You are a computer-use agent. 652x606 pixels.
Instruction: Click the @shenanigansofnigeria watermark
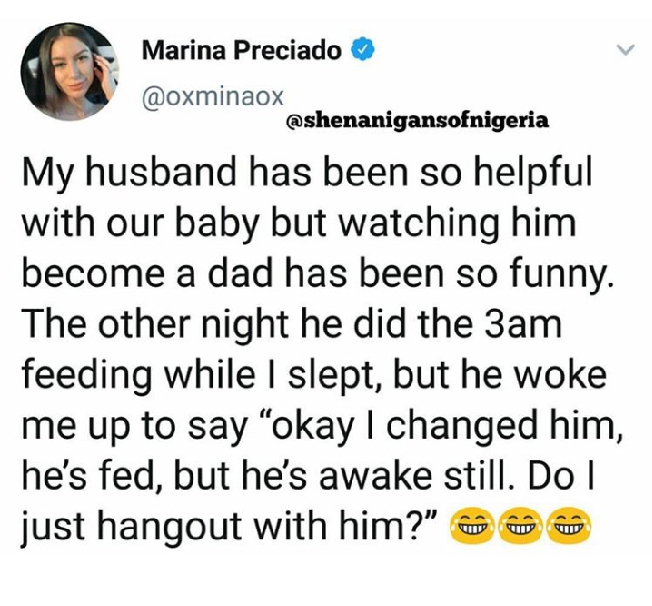(418, 120)
